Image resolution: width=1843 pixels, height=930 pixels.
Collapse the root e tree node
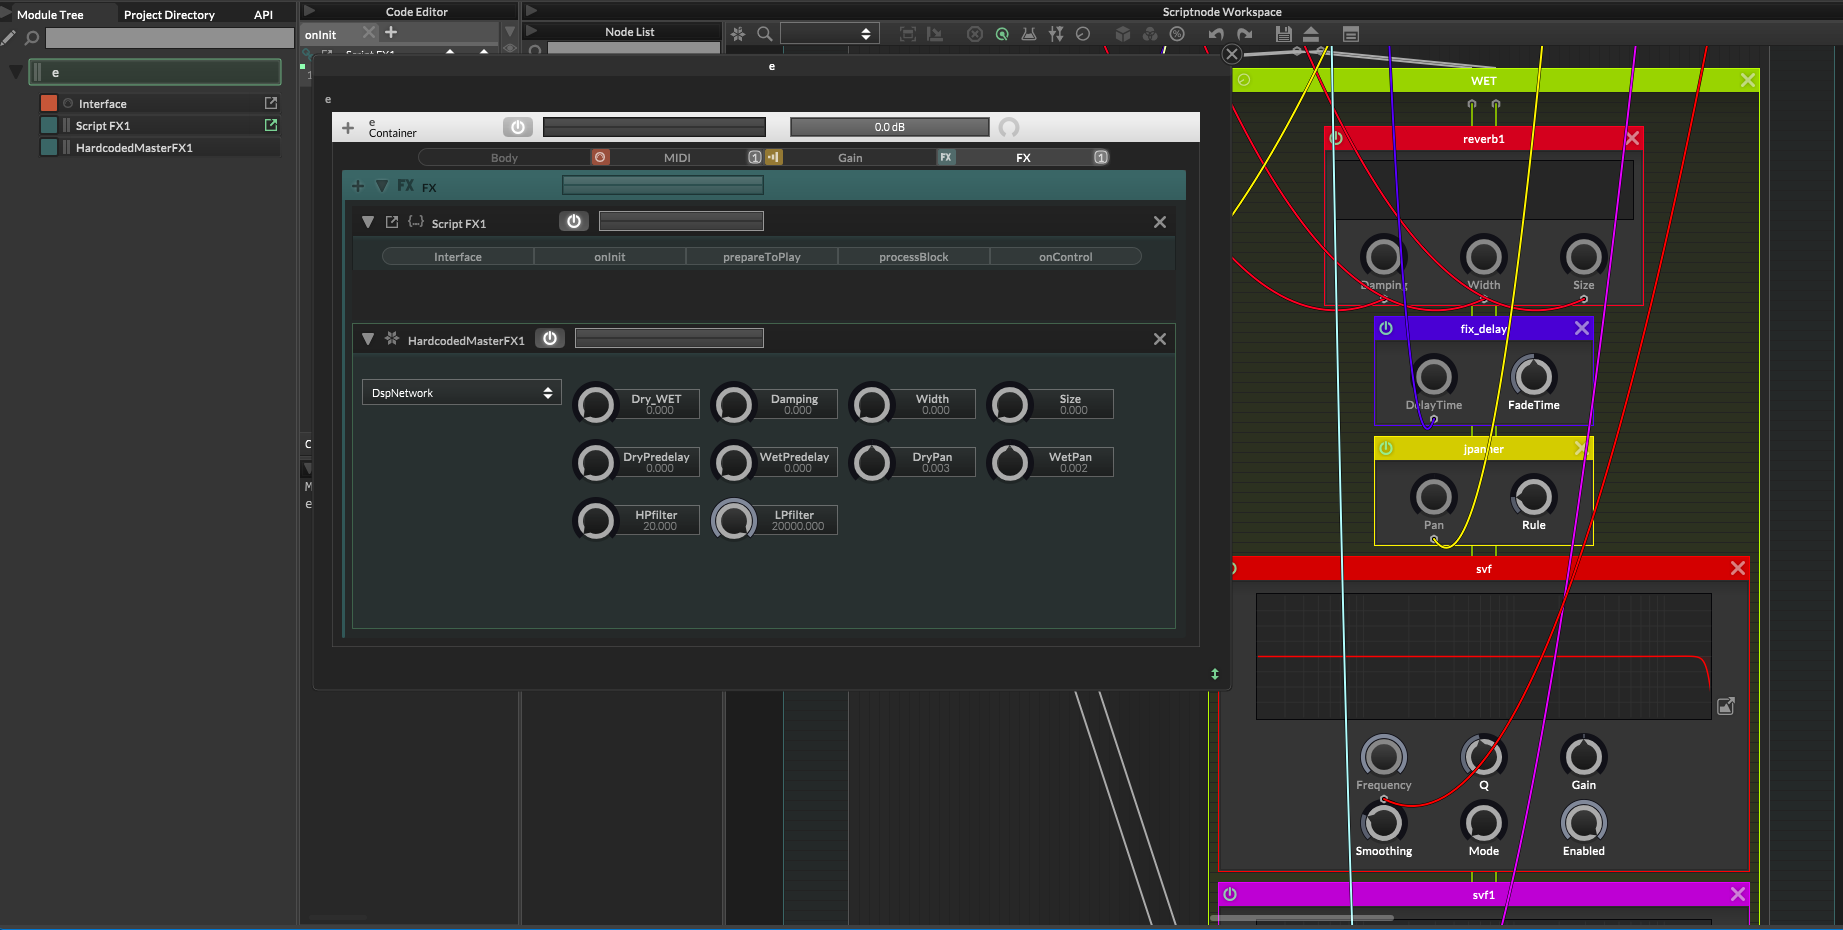pos(15,72)
